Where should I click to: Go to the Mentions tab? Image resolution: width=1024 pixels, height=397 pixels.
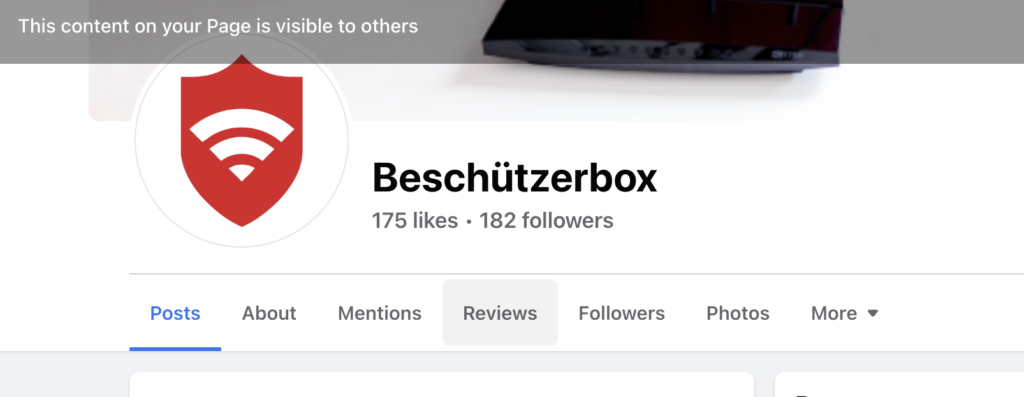click(x=379, y=313)
